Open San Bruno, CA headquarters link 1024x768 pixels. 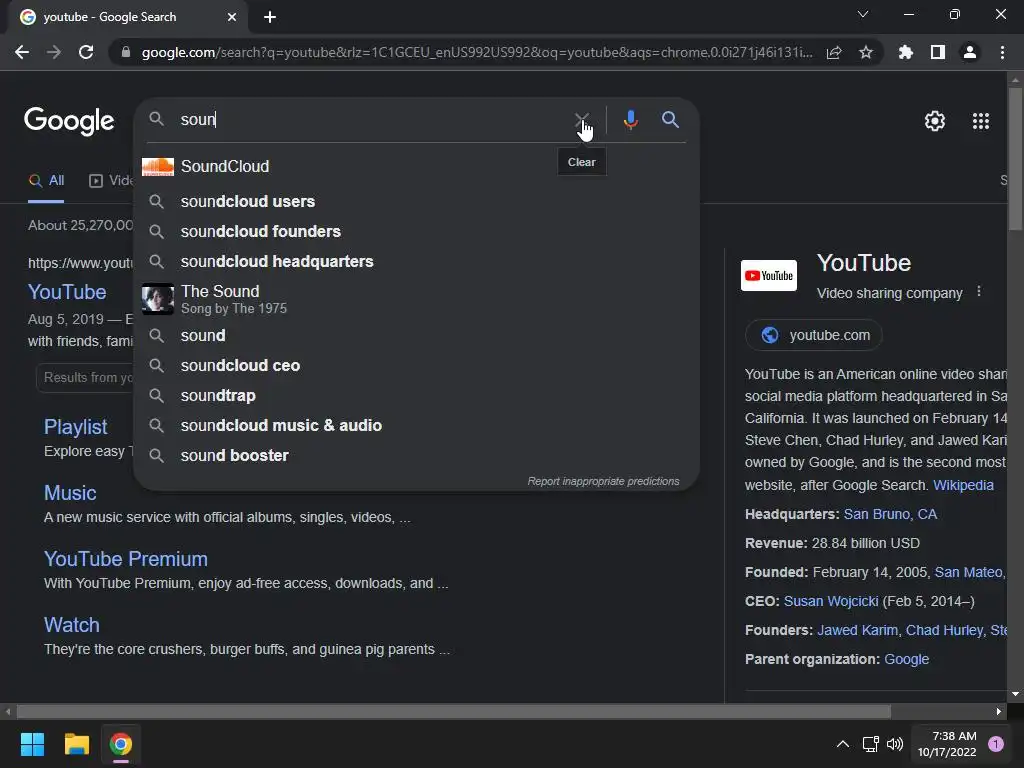point(890,515)
